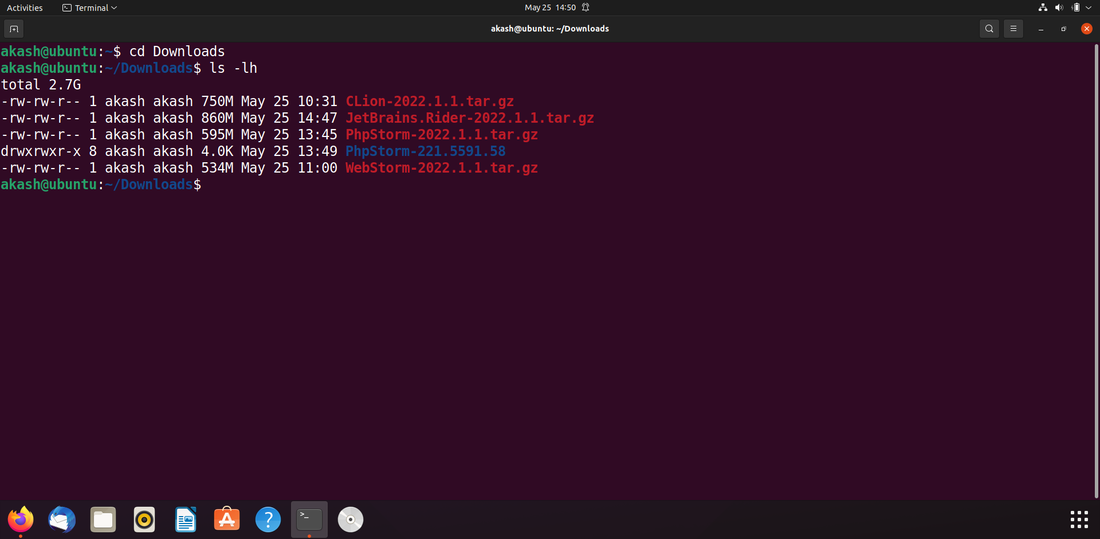Click JetBrains.Rider-2022.1.1.tar.gz filename
This screenshot has width=1100, height=539.
[469, 118]
